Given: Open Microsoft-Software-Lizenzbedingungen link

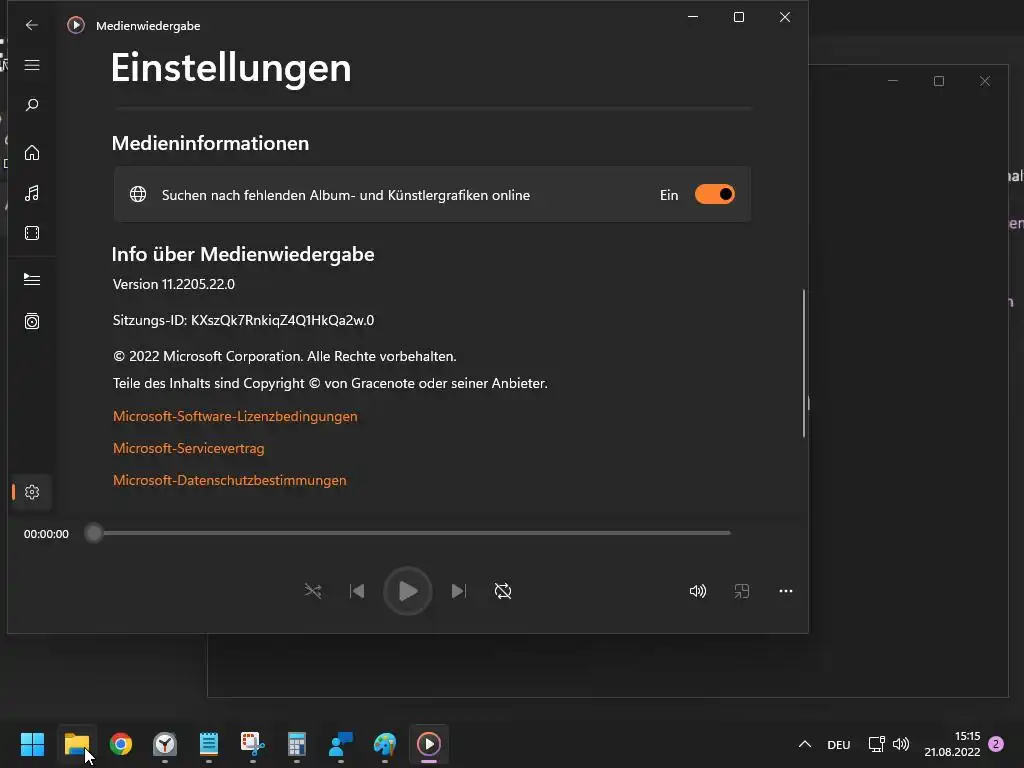Looking at the screenshot, I should click(x=235, y=416).
